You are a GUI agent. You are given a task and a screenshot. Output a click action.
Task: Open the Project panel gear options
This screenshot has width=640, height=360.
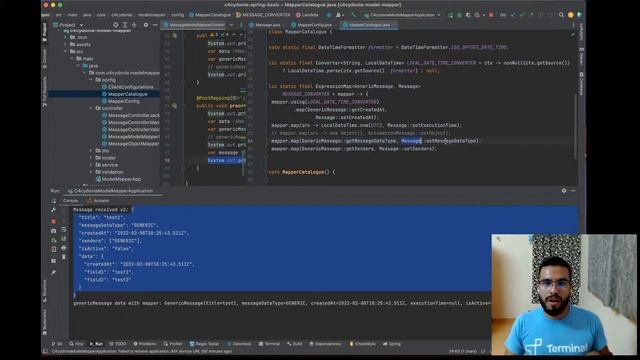pyautogui.click(x=146, y=25)
